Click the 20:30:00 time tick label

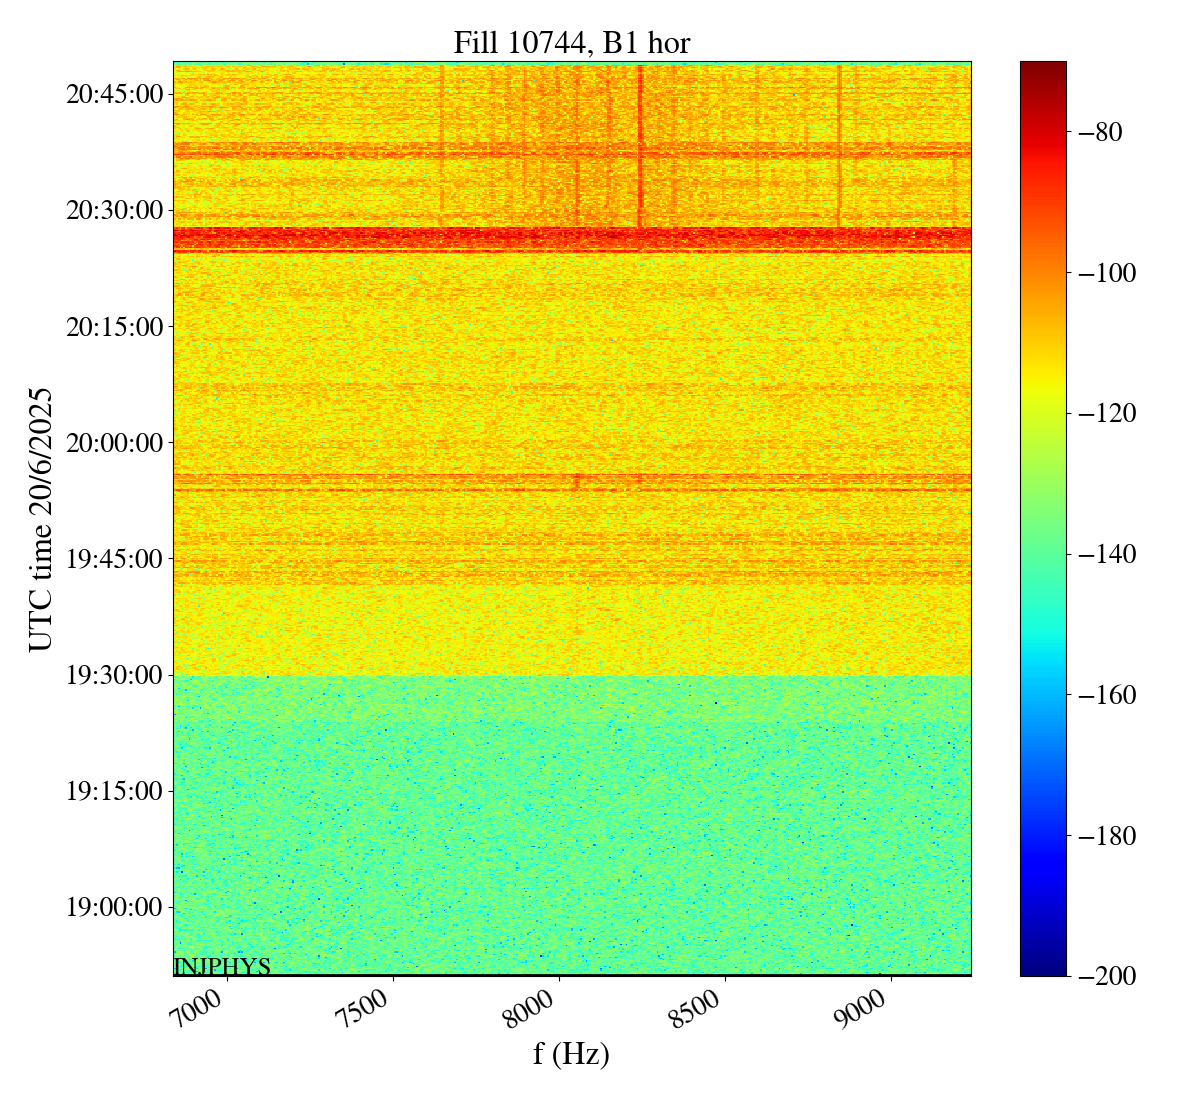[114, 211]
